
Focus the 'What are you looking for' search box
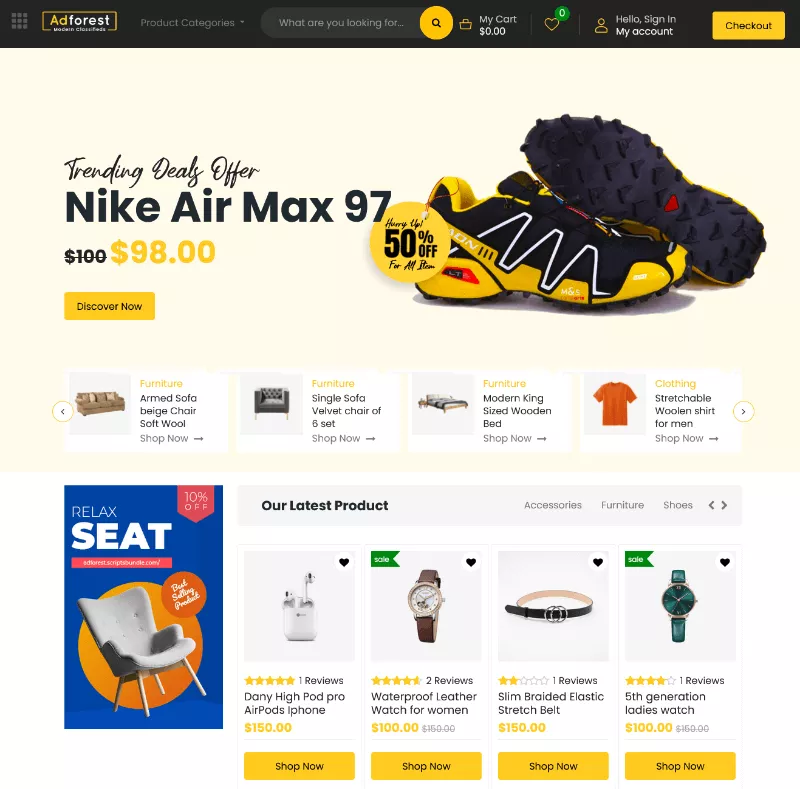point(341,23)
